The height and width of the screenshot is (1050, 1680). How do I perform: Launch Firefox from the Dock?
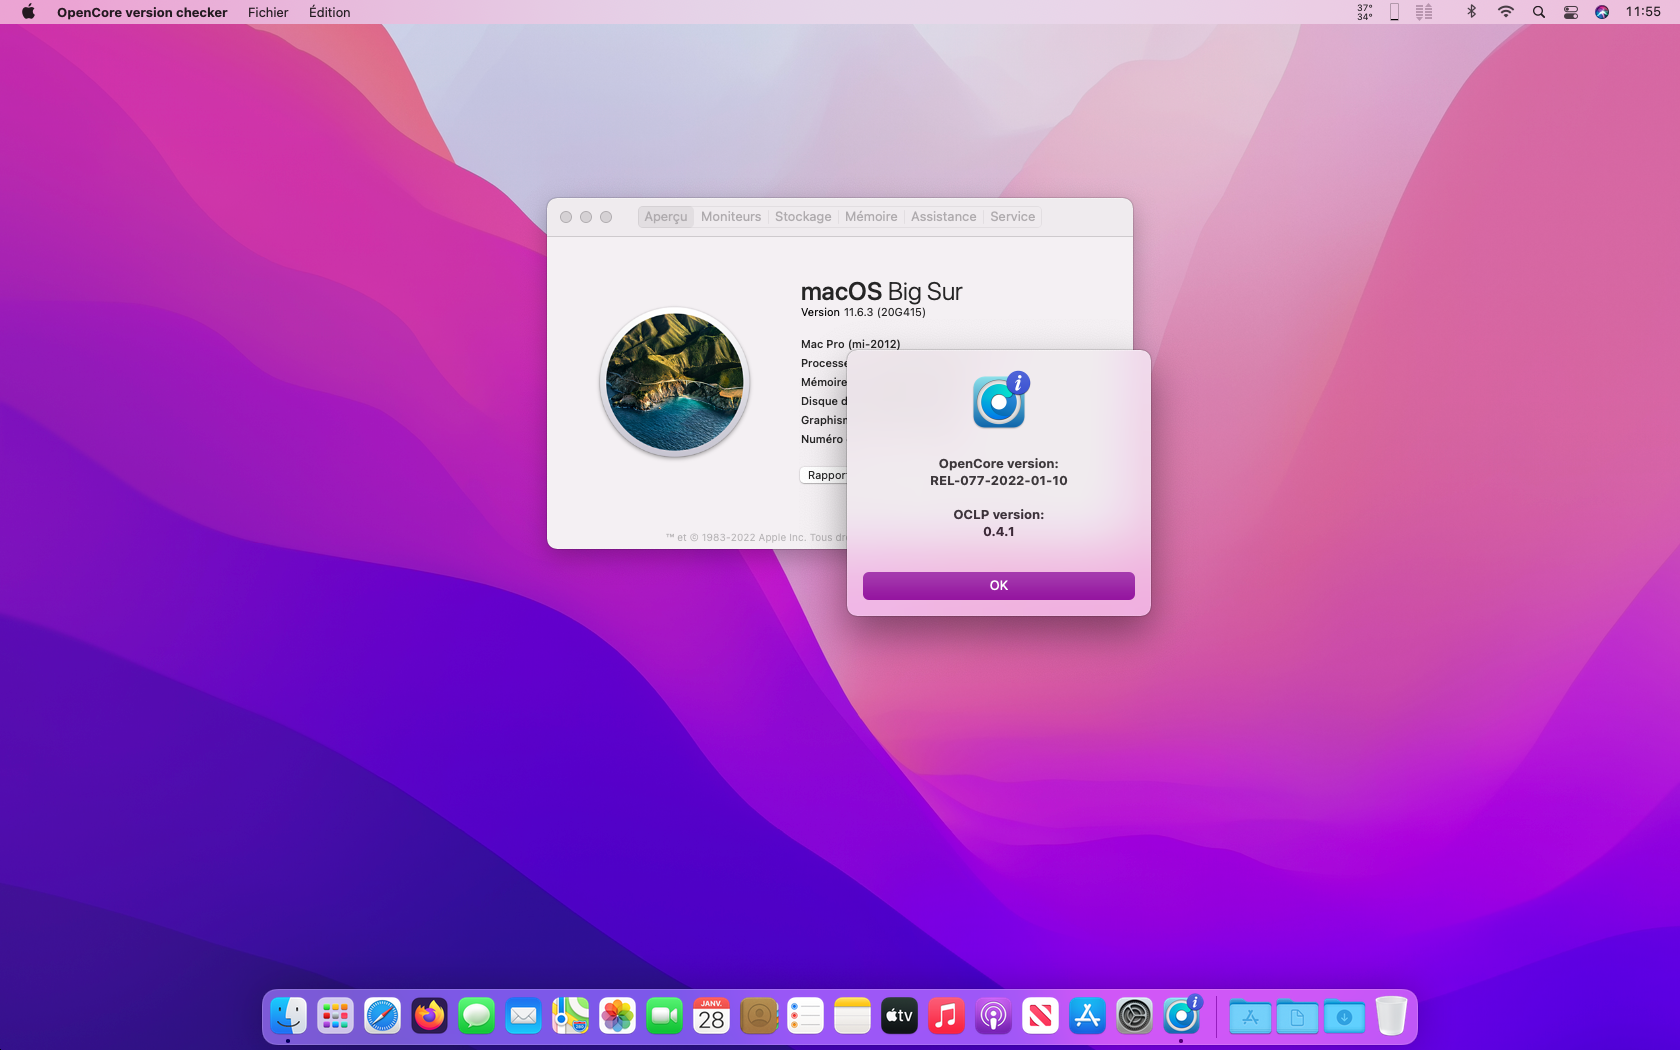[x=430, y=1017]
